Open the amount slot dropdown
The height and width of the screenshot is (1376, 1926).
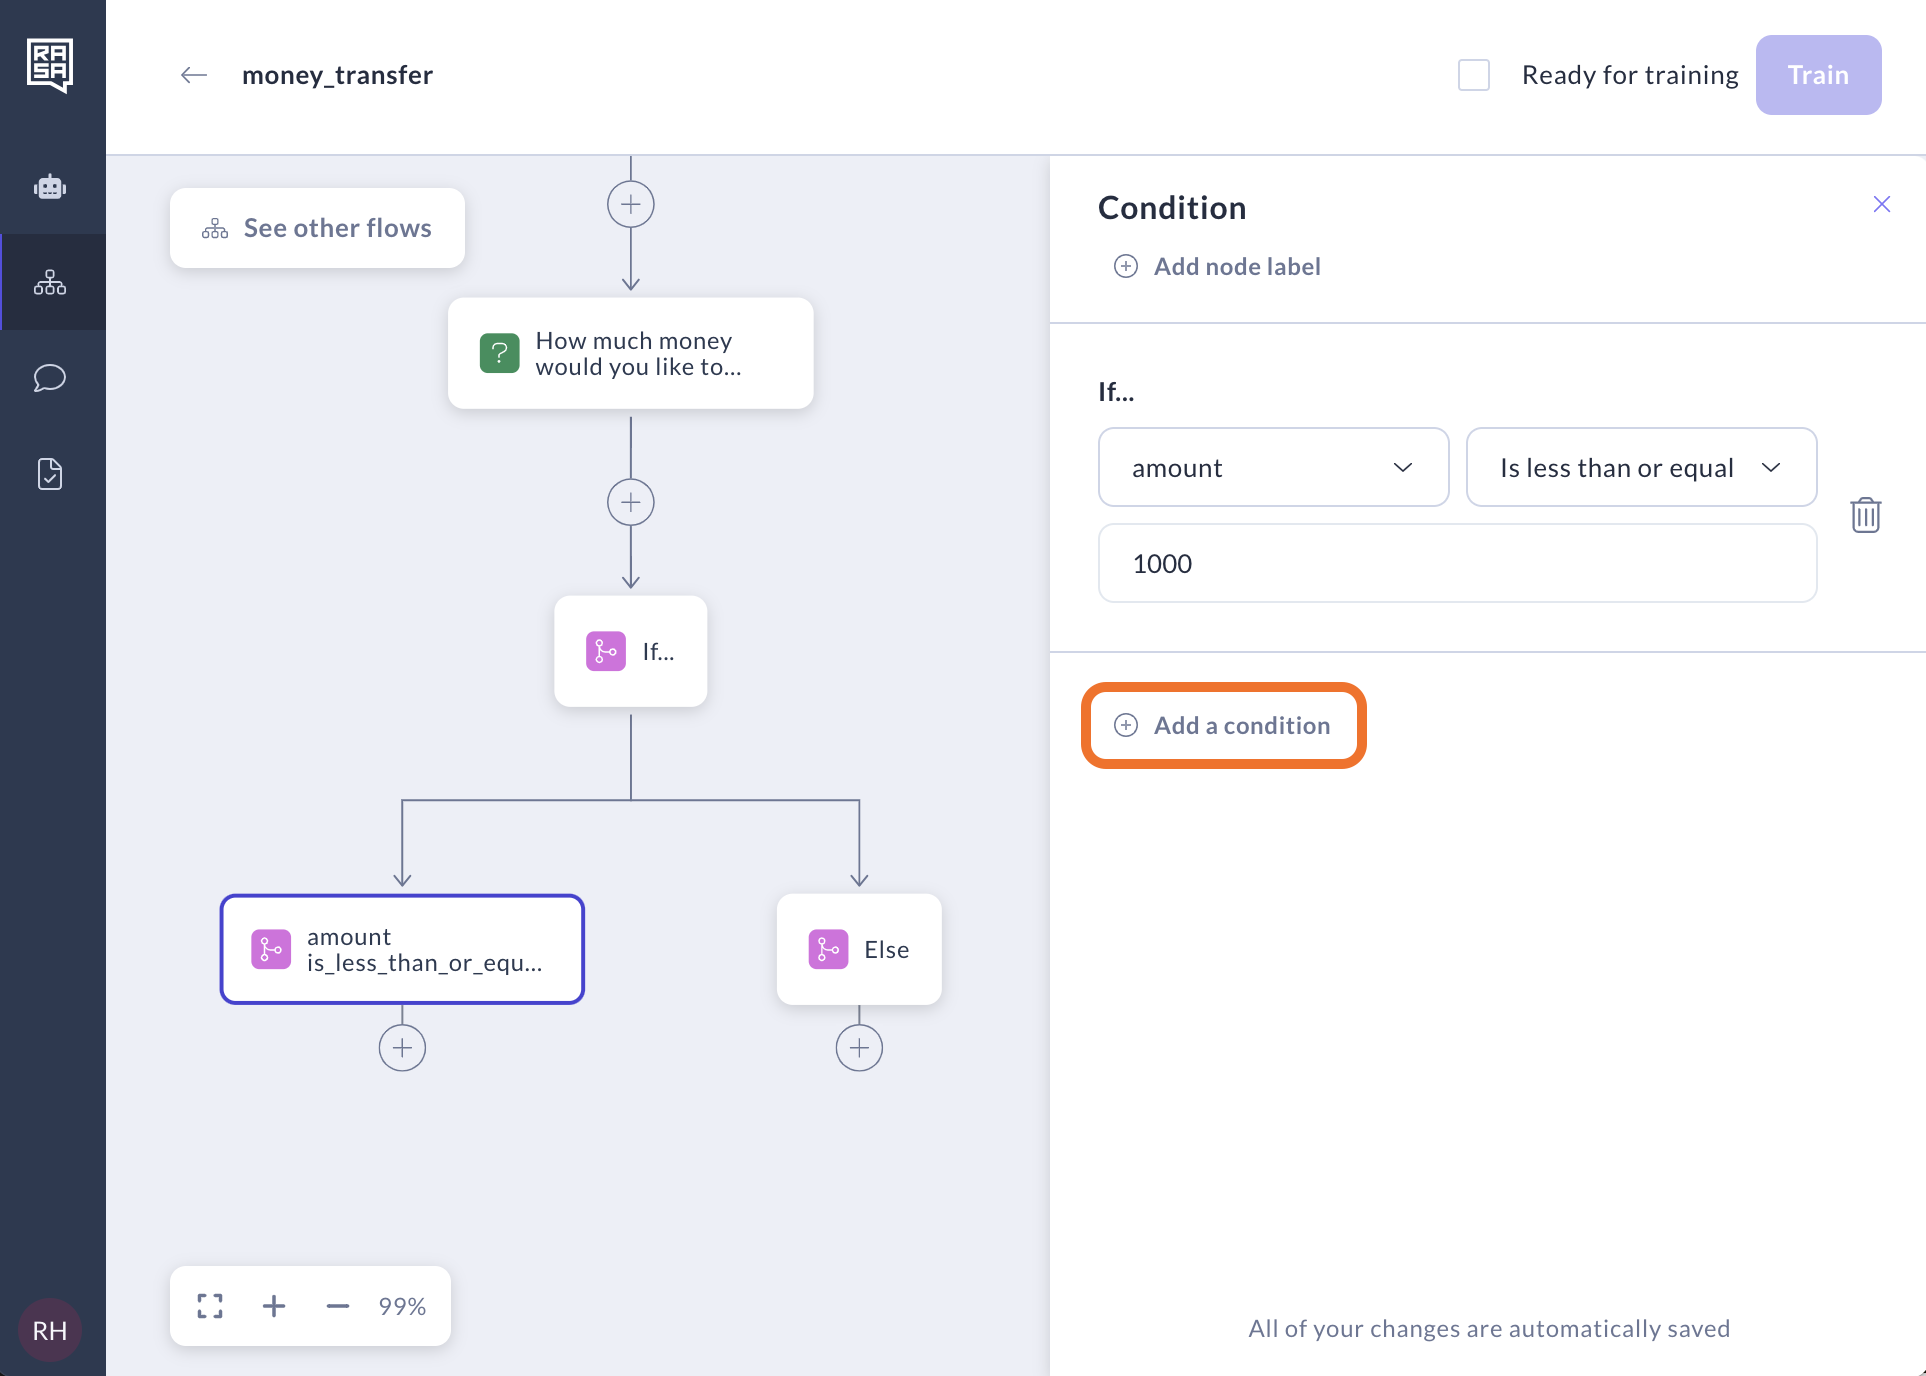click(x=1273, y=467)
